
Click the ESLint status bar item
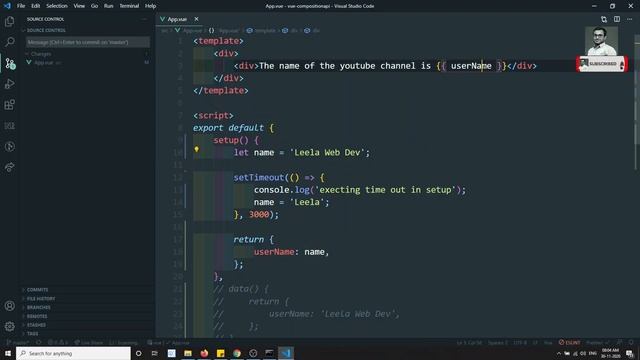click(x=569, y=342)
